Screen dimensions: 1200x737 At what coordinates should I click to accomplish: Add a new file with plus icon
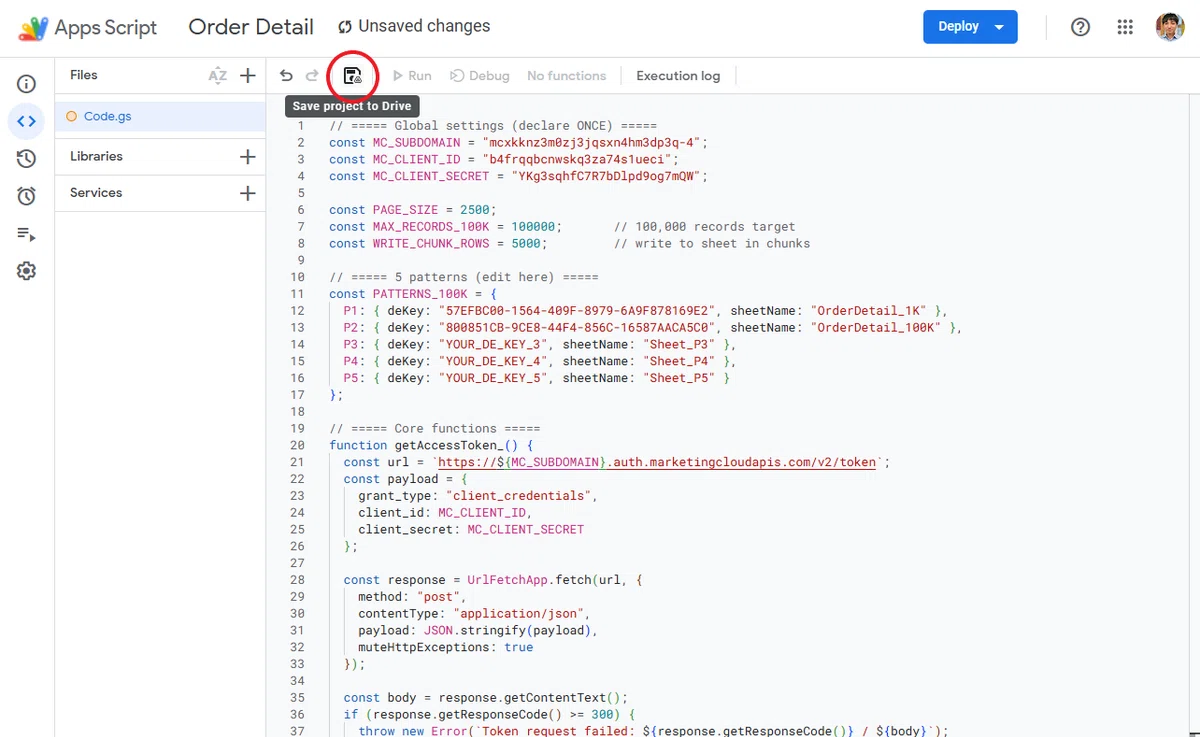(x=248, y=75)
